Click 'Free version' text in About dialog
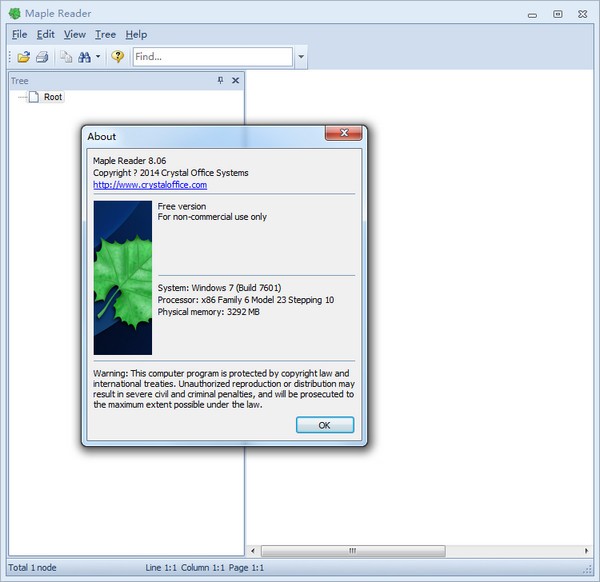 pos(182,206)
